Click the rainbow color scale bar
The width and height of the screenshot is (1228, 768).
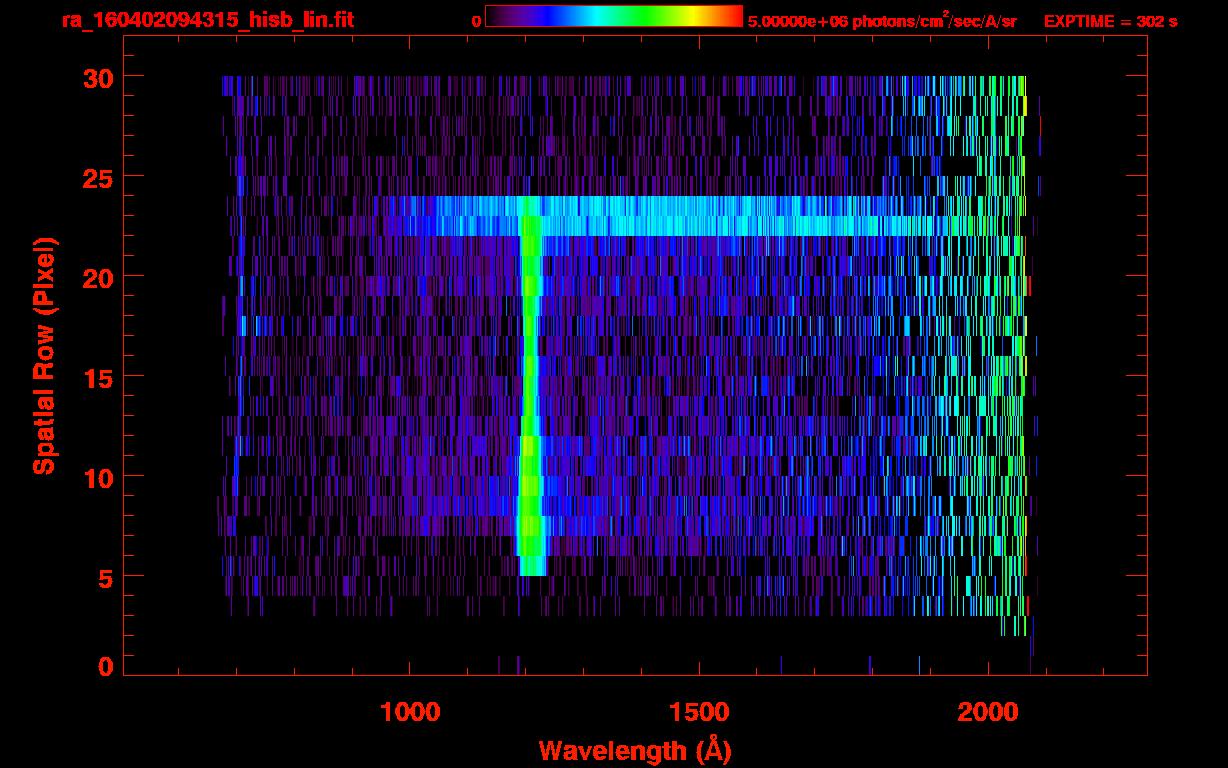[x=614, y=16]
